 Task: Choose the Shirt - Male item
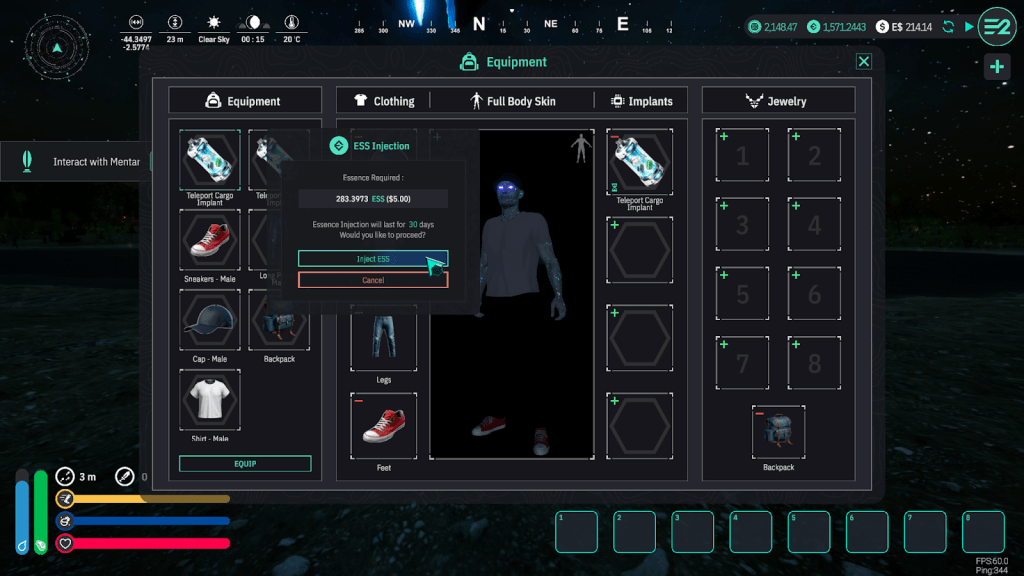(x=210, y=401)
